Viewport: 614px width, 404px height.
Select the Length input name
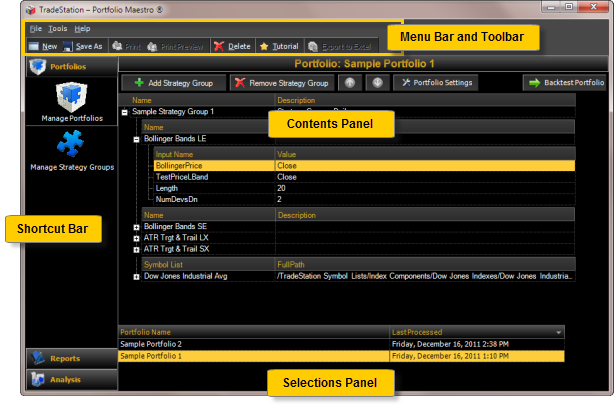point(166,188)
